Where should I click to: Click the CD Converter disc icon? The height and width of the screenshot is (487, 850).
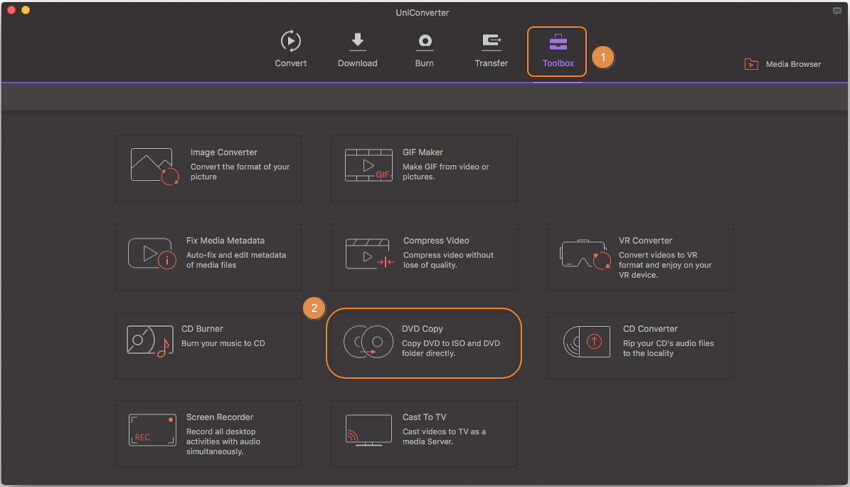pos(587,342)
